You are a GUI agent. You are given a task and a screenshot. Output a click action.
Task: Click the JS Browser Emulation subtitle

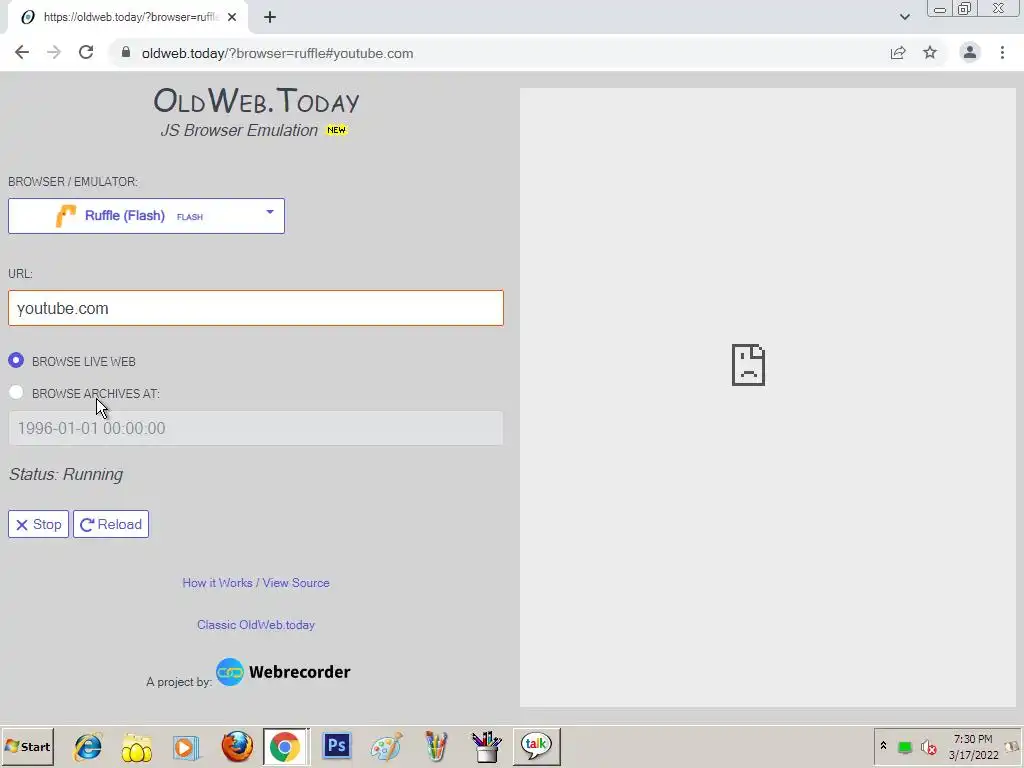point(239,131)
